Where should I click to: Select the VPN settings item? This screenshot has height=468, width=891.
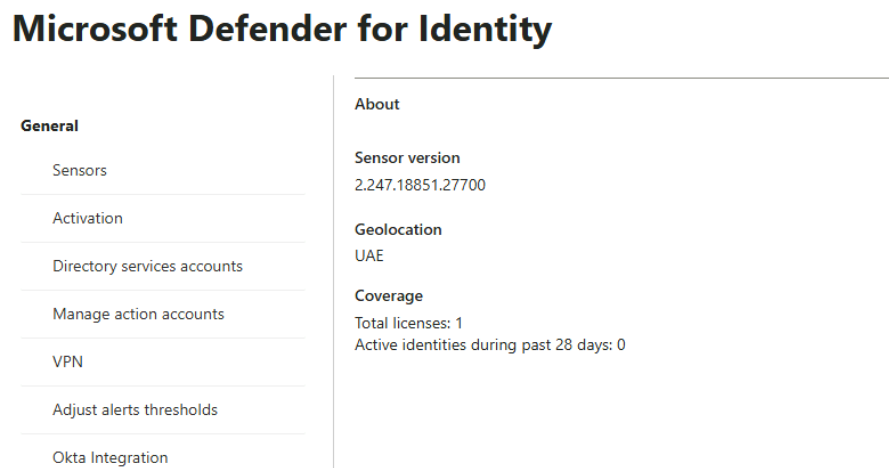click(67, 362)
